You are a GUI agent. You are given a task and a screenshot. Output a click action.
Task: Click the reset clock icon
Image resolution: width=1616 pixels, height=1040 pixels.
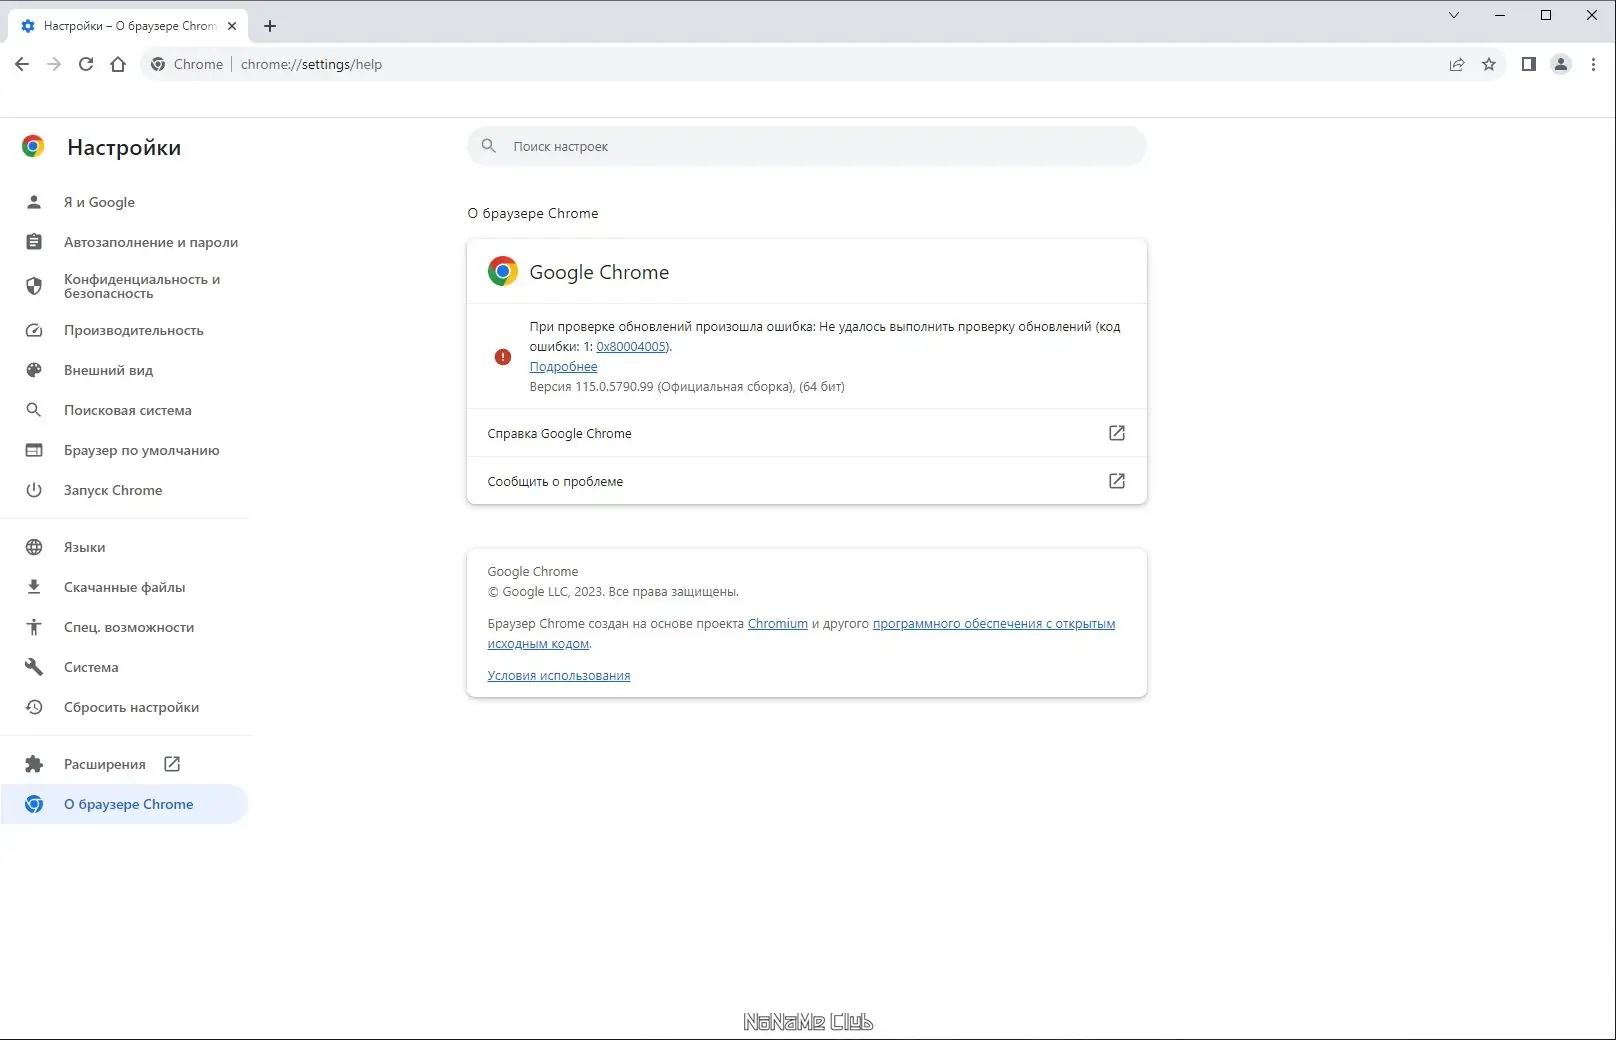pos(34,707)
